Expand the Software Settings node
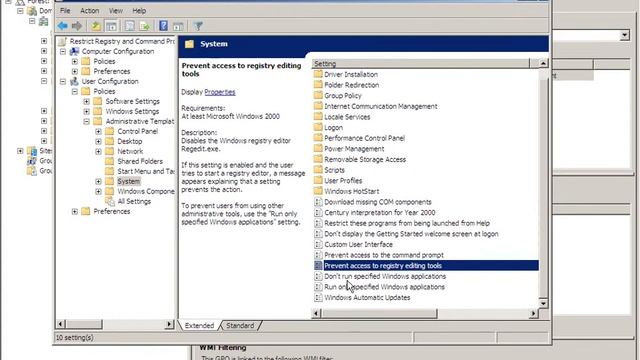 (87, 101)
